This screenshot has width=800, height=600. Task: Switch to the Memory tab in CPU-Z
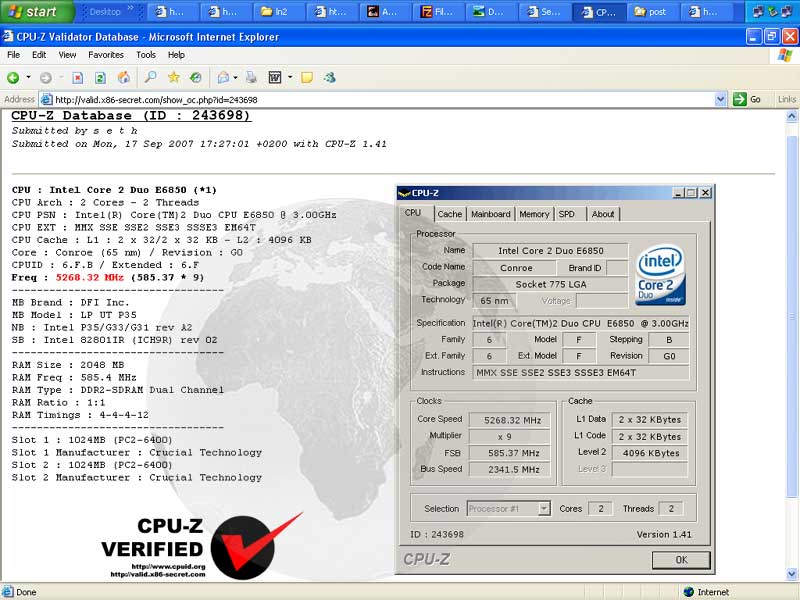point(534,214)
